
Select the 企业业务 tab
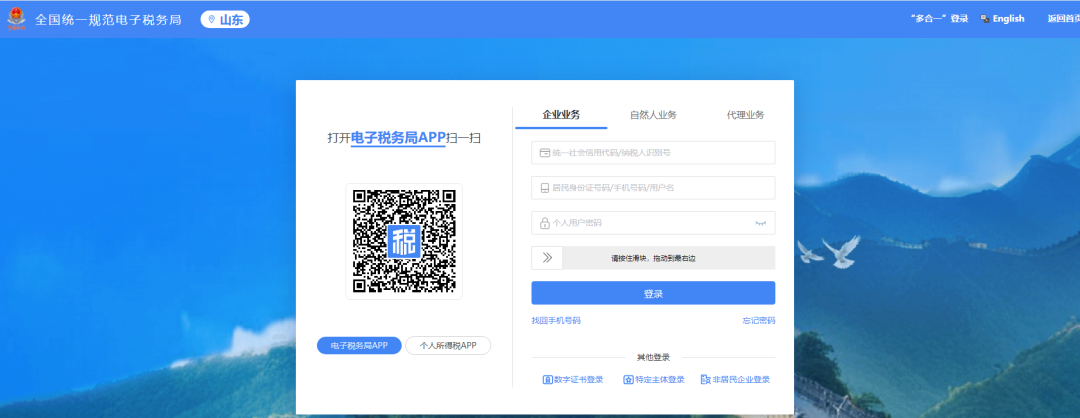click(561, 115)
